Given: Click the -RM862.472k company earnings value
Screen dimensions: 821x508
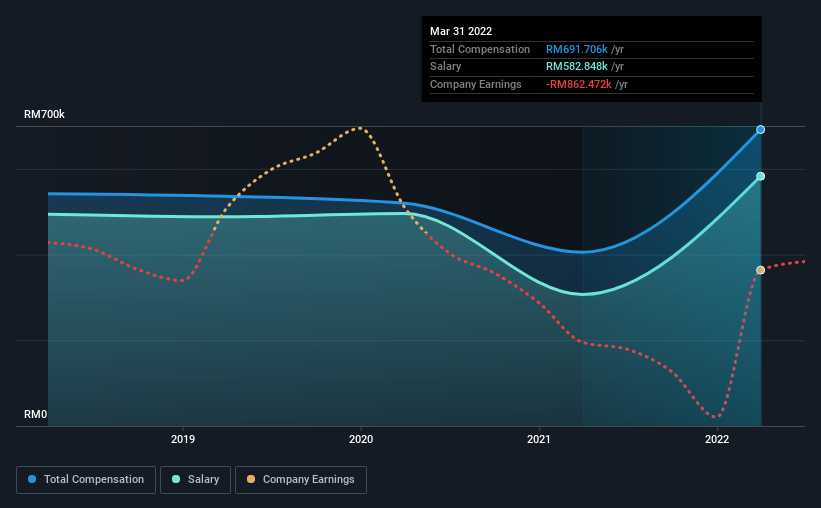Looking at the screenshot, I should click(x=579, y=84).
